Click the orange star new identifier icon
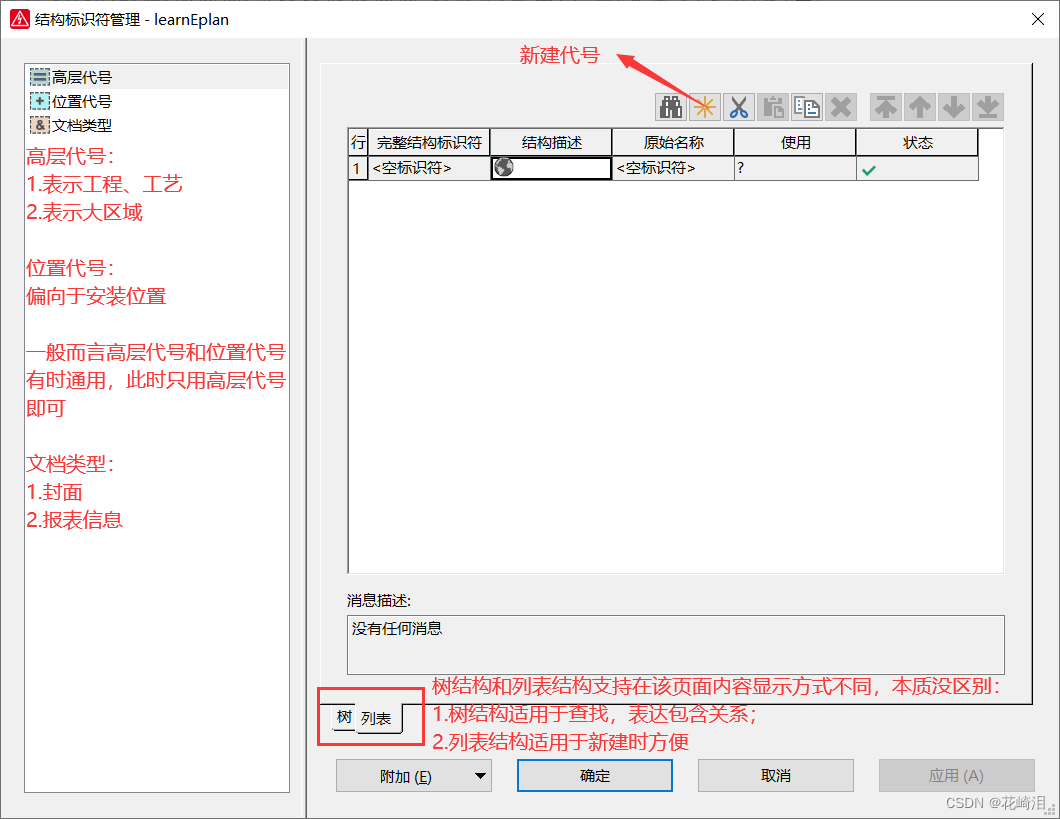 point(705,107)
